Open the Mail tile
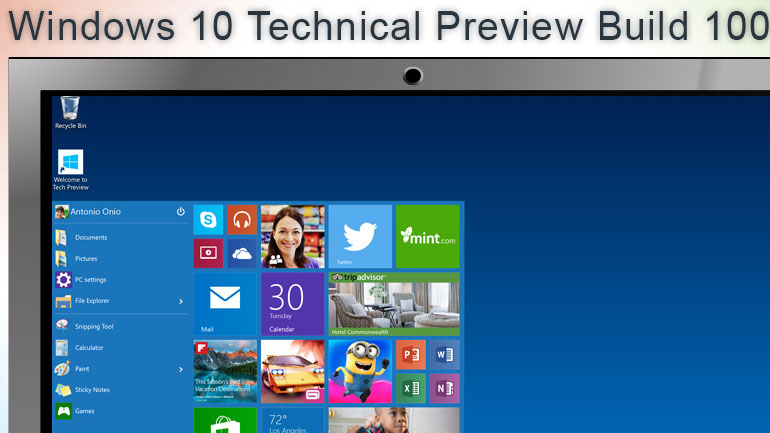Viewport: 770px width, 433px height. coord(225,304)
